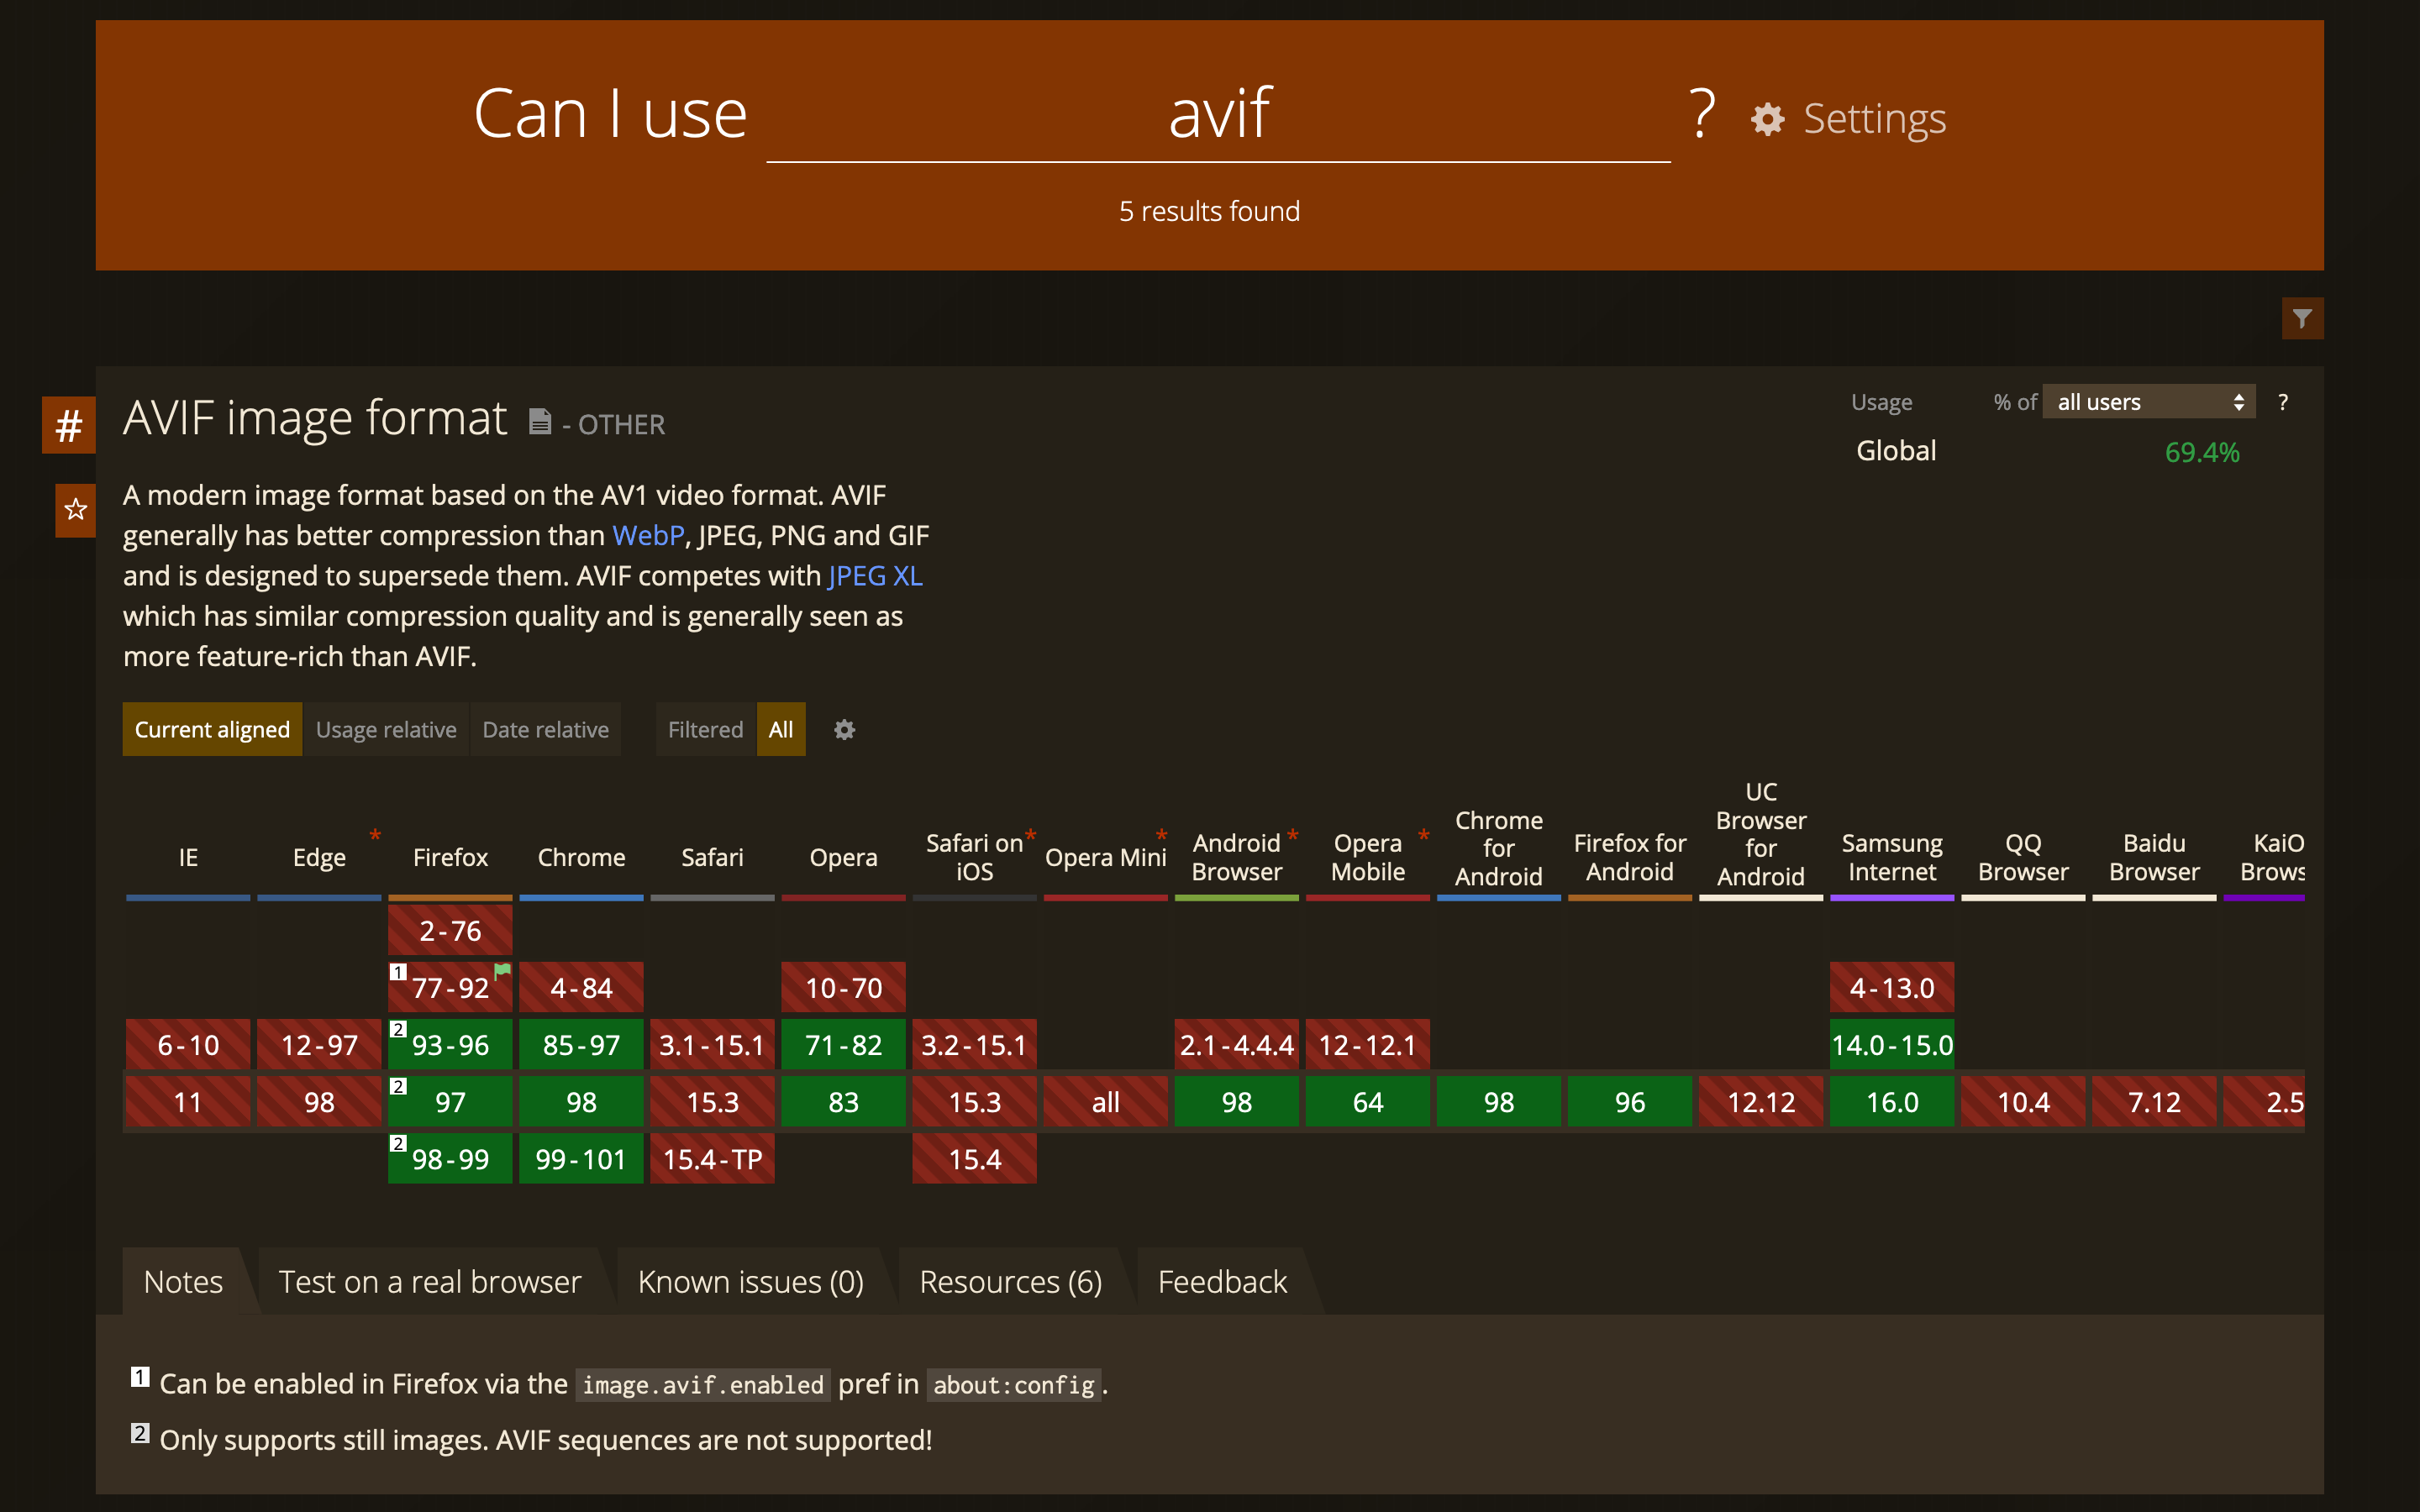
Task: Click Samsung Internet 14.0-15.0 cell
Action: point(1892,1045)
